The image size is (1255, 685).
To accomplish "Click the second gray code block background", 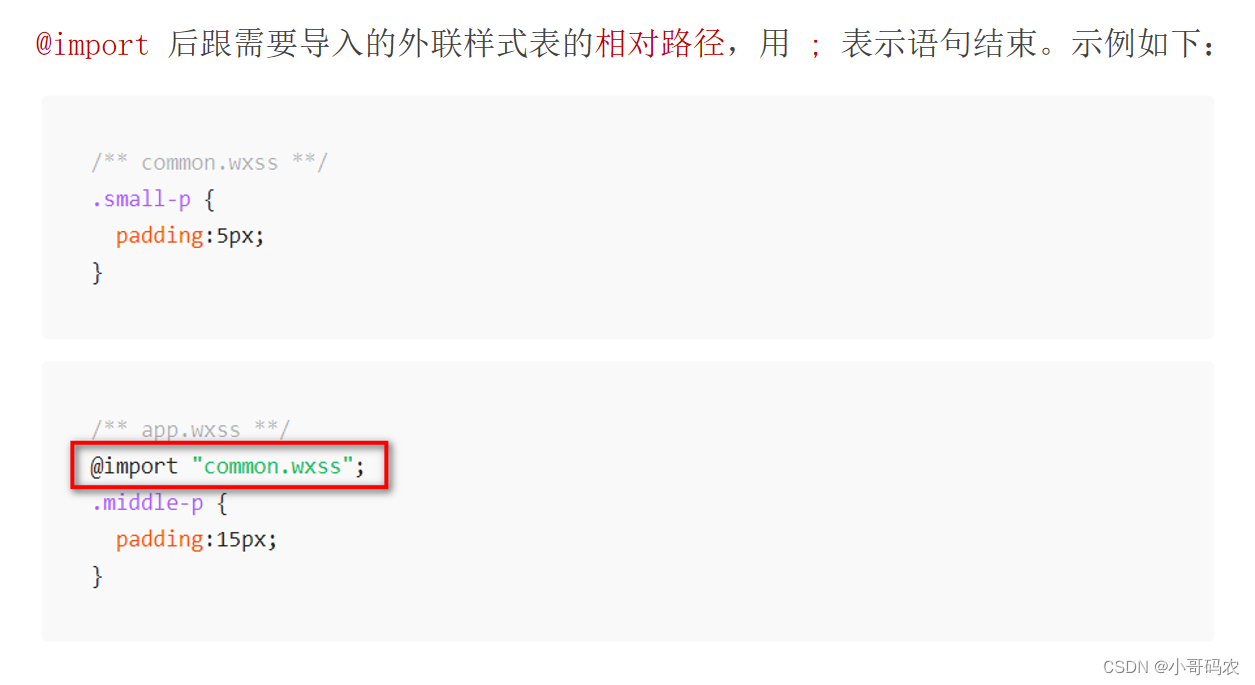I will pyautogui.click(x=627, y=501).
